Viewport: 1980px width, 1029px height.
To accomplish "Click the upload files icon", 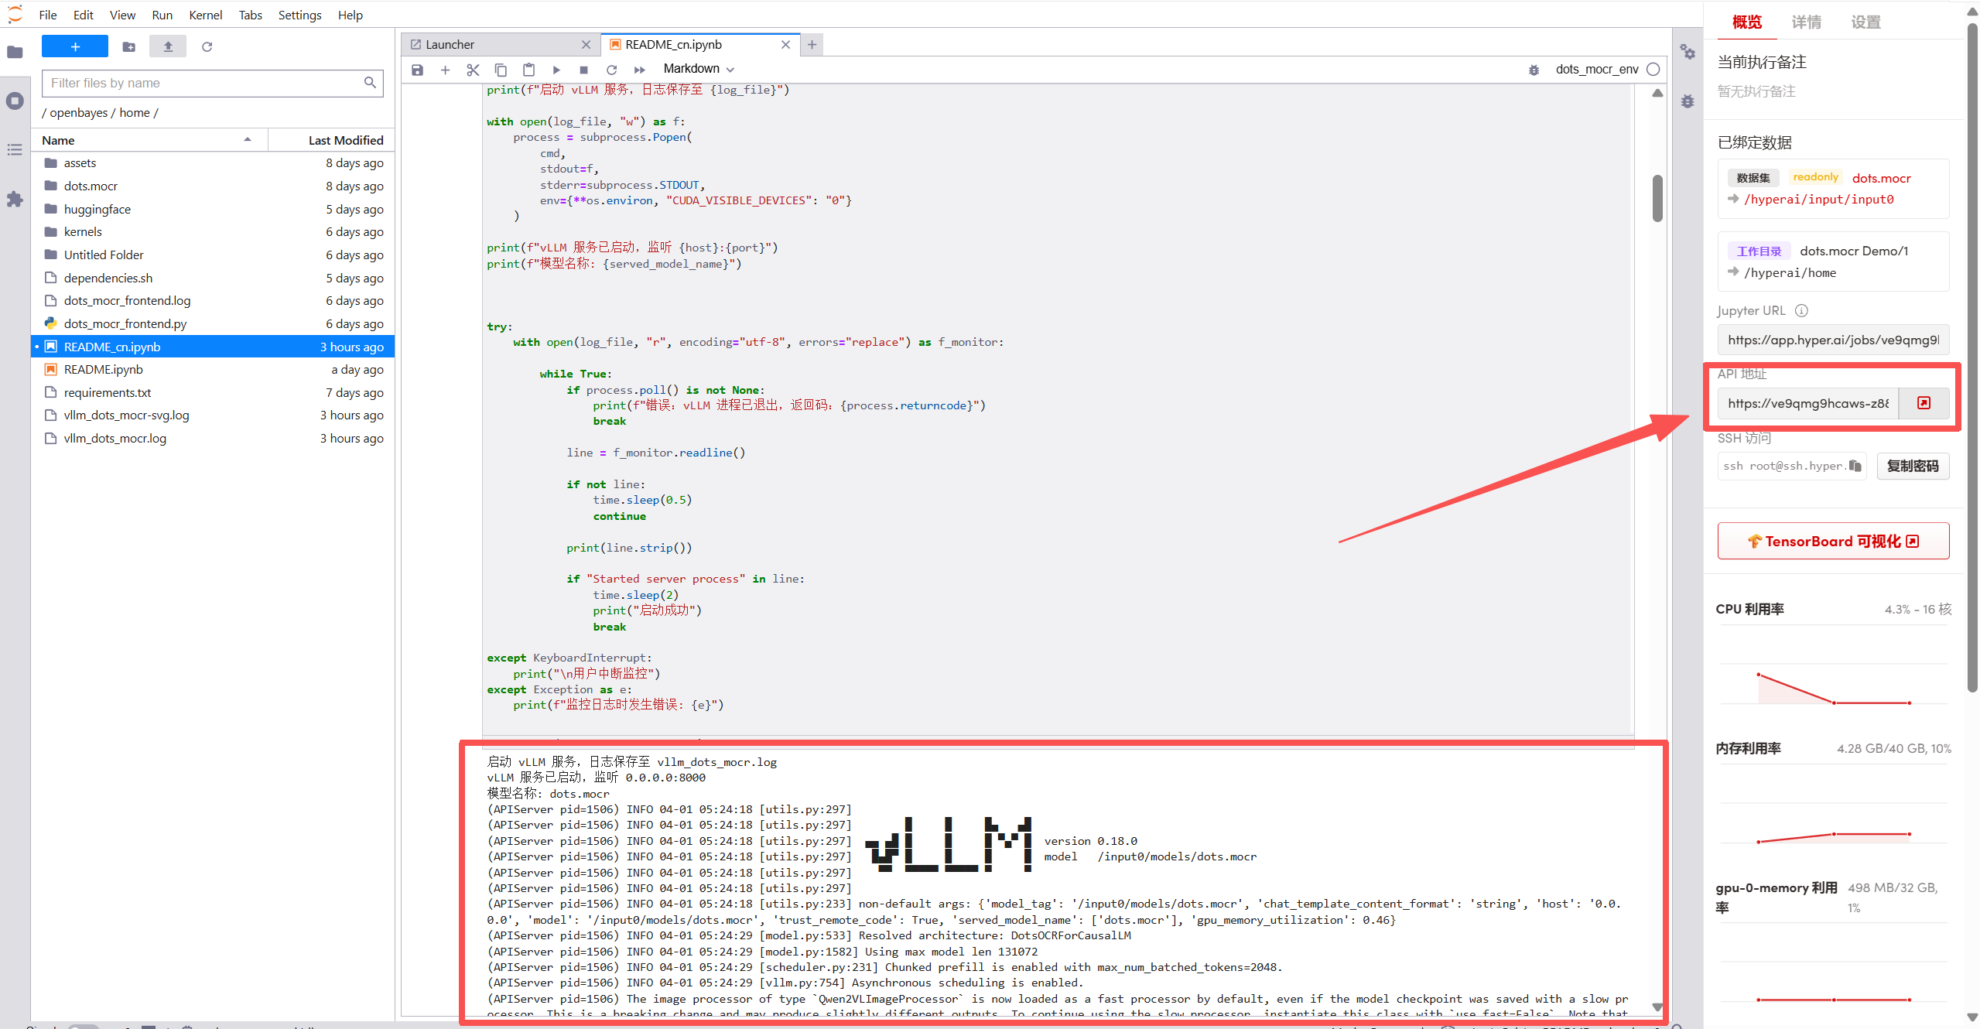I will pos(168,47).
